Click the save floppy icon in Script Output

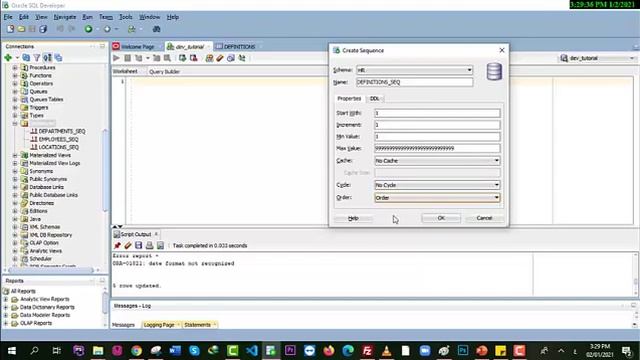pyautogui.click(x=139, y=245)
